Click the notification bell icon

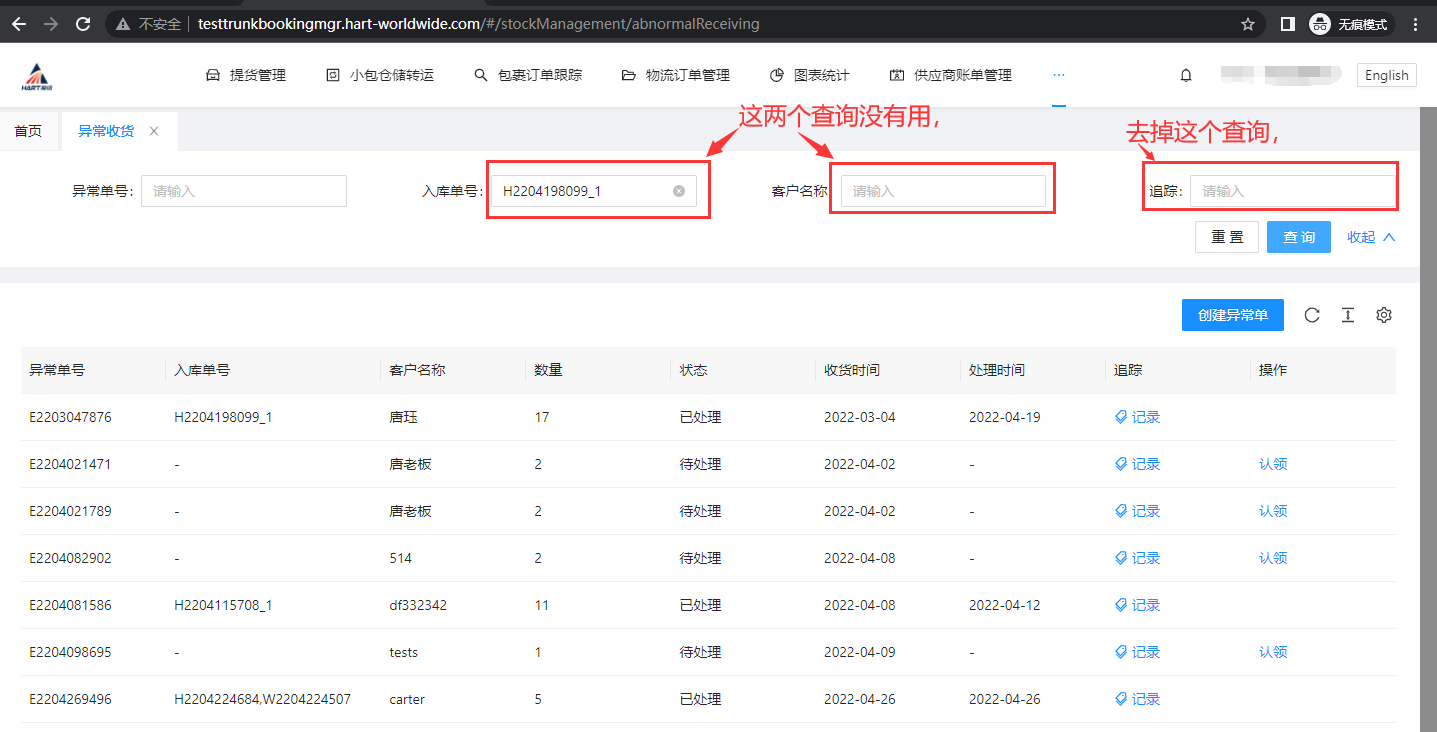[x=1186, y=75]
